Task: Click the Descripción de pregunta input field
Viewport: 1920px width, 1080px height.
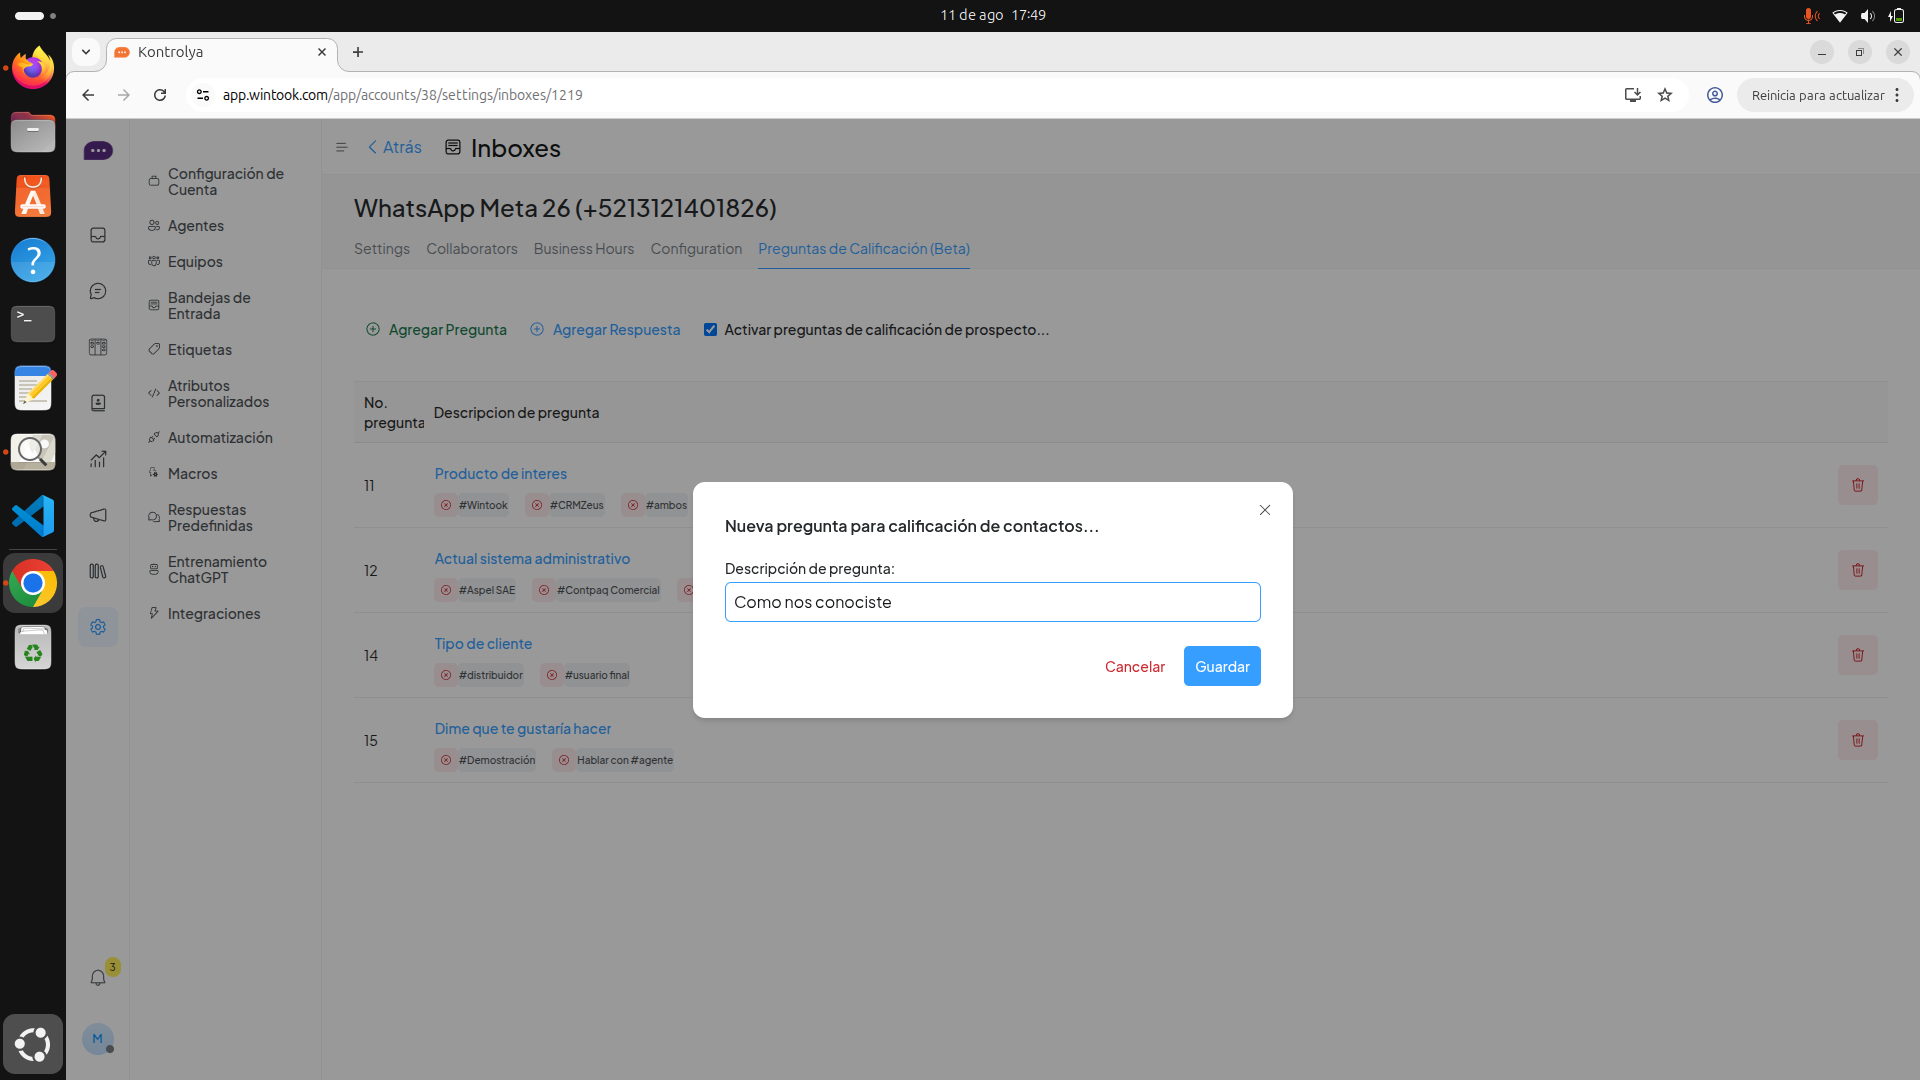Action: [x=992, y=602]
